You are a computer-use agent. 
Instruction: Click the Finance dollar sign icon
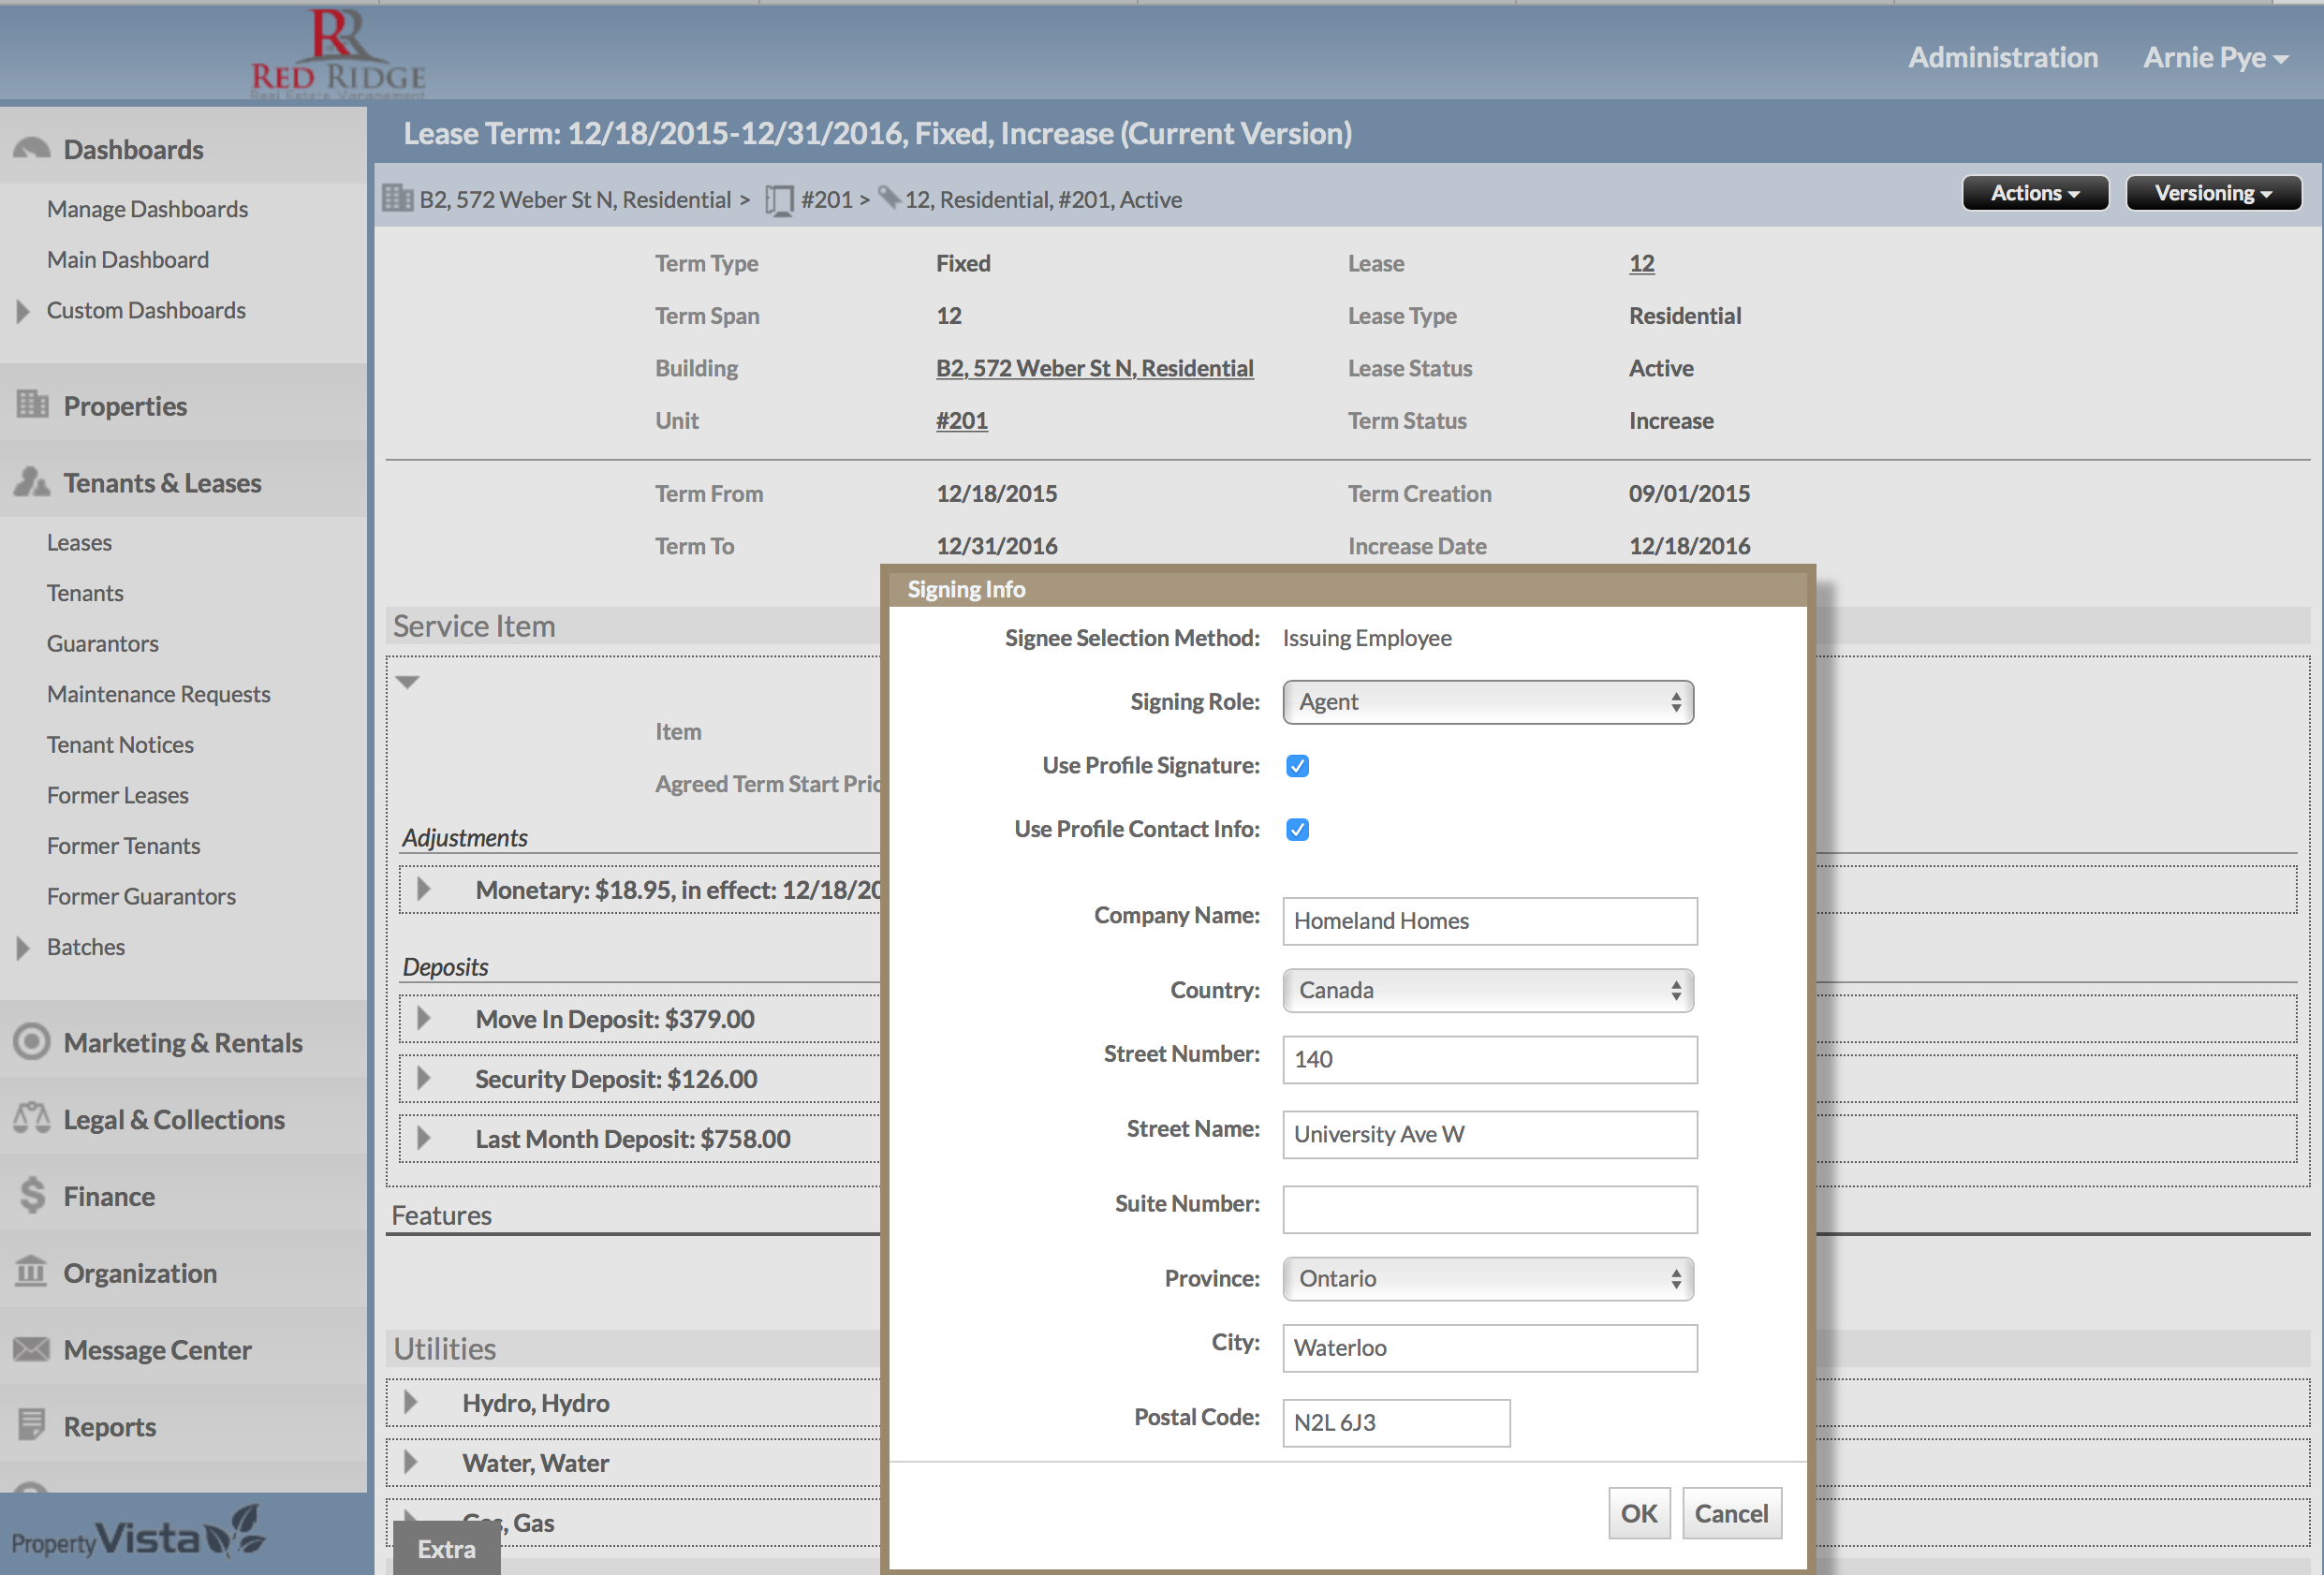click(32, 1195)
